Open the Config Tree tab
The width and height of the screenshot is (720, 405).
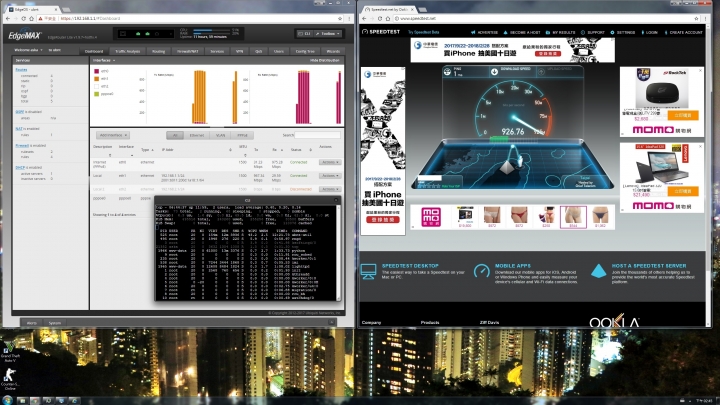coord(305,51)
